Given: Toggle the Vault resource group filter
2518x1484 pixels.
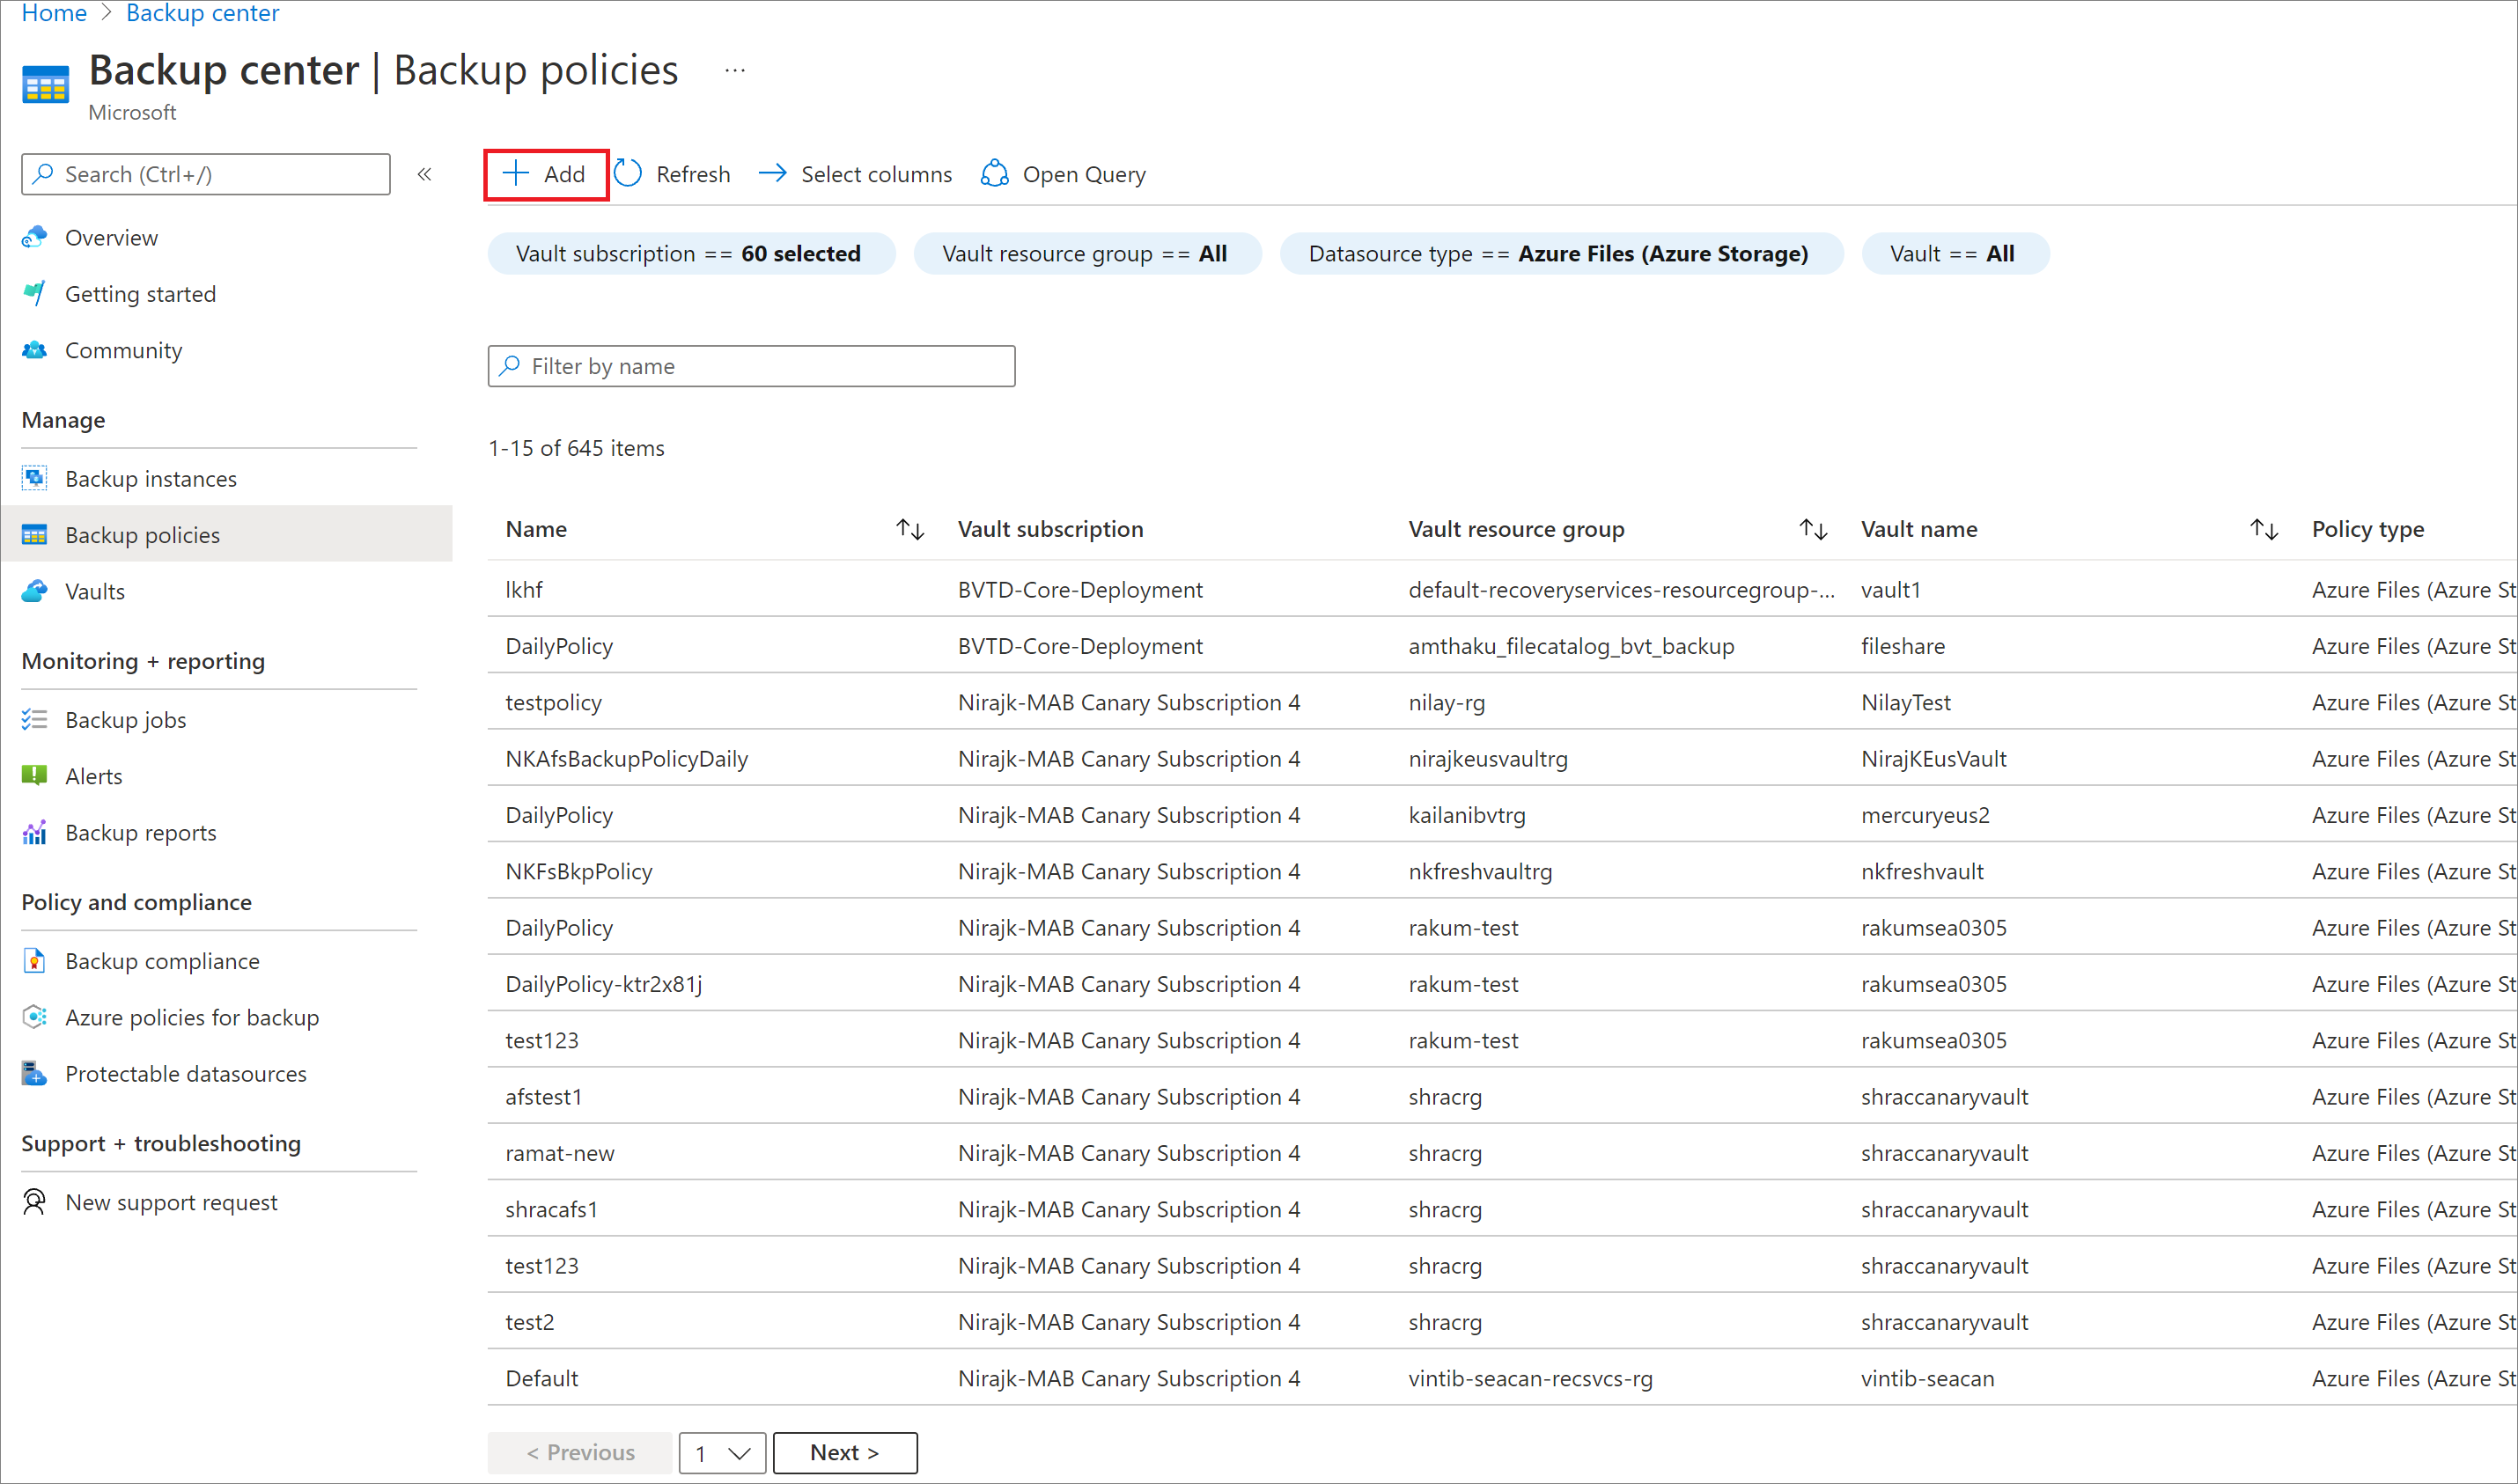Looking at the screenshot, I should point(1085,253).
